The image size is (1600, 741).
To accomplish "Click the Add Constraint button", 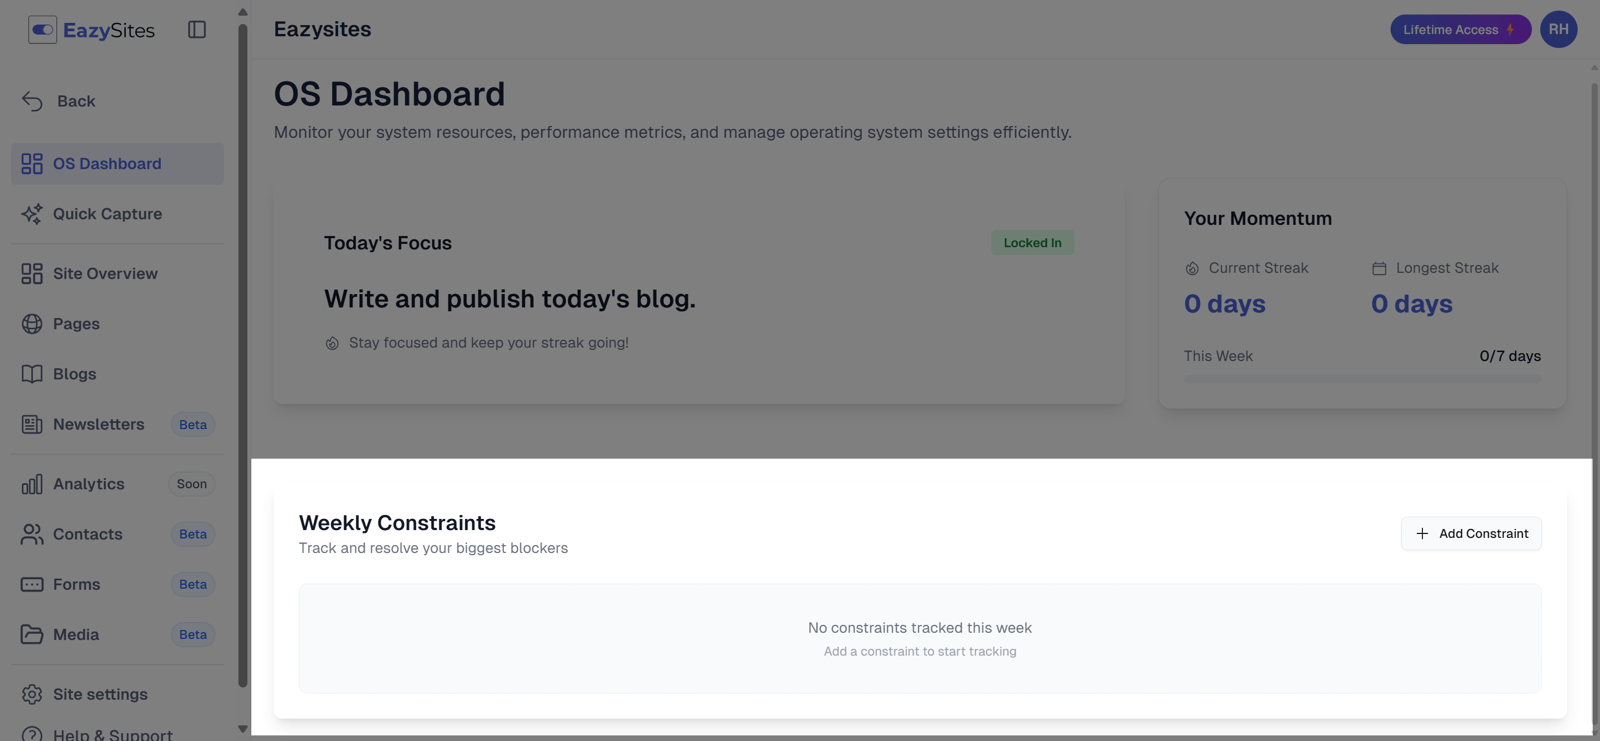I will coord(1470,533).
